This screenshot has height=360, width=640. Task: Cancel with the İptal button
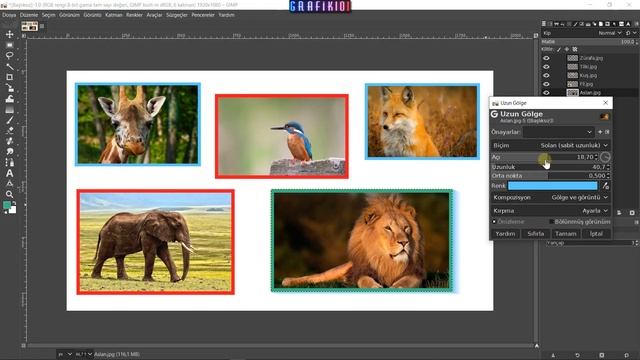[x=596, y=234]
